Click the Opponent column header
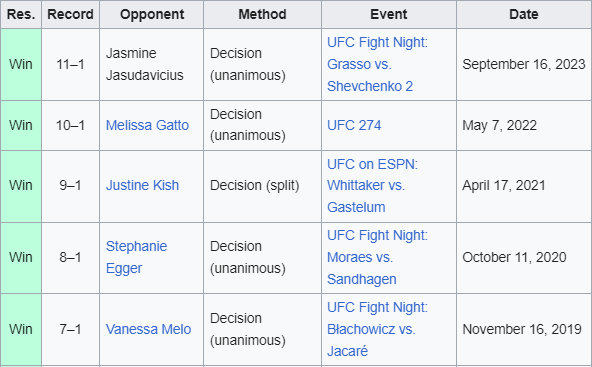Viewport: 592px width, 367px height. [x=152, y=14]
